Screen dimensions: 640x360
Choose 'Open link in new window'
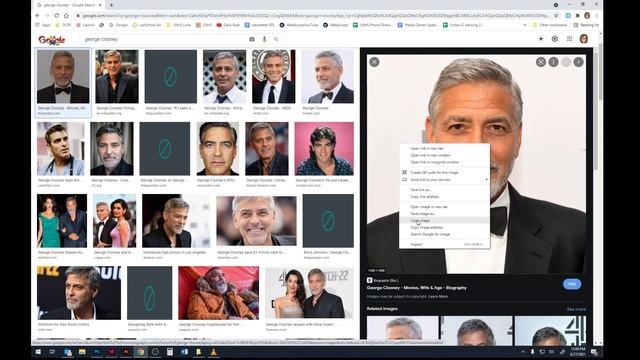point(444,155)
